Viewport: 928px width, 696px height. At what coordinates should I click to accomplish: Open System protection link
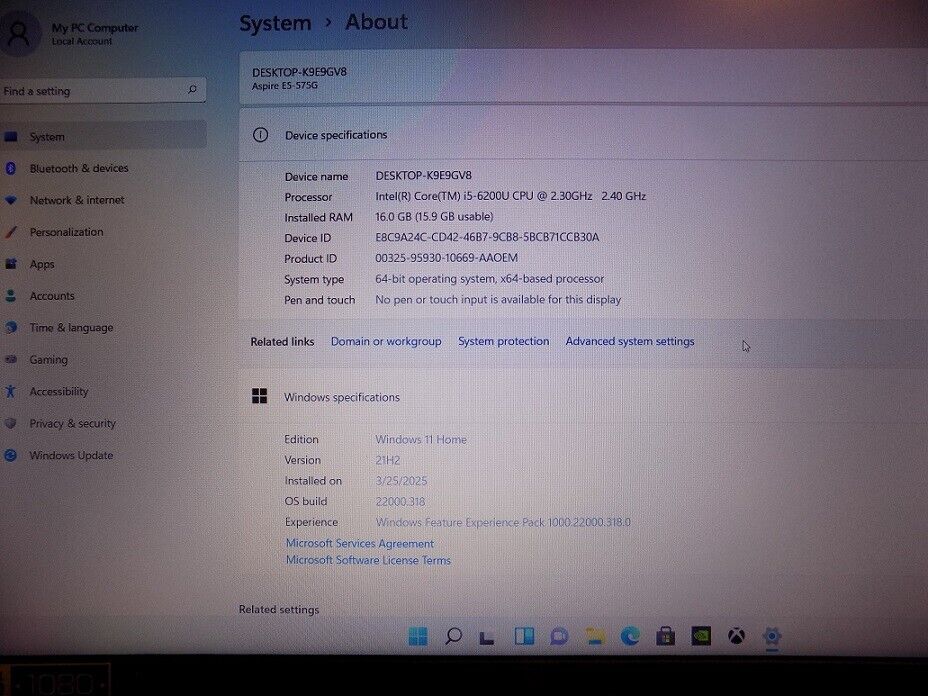[504, 341]
